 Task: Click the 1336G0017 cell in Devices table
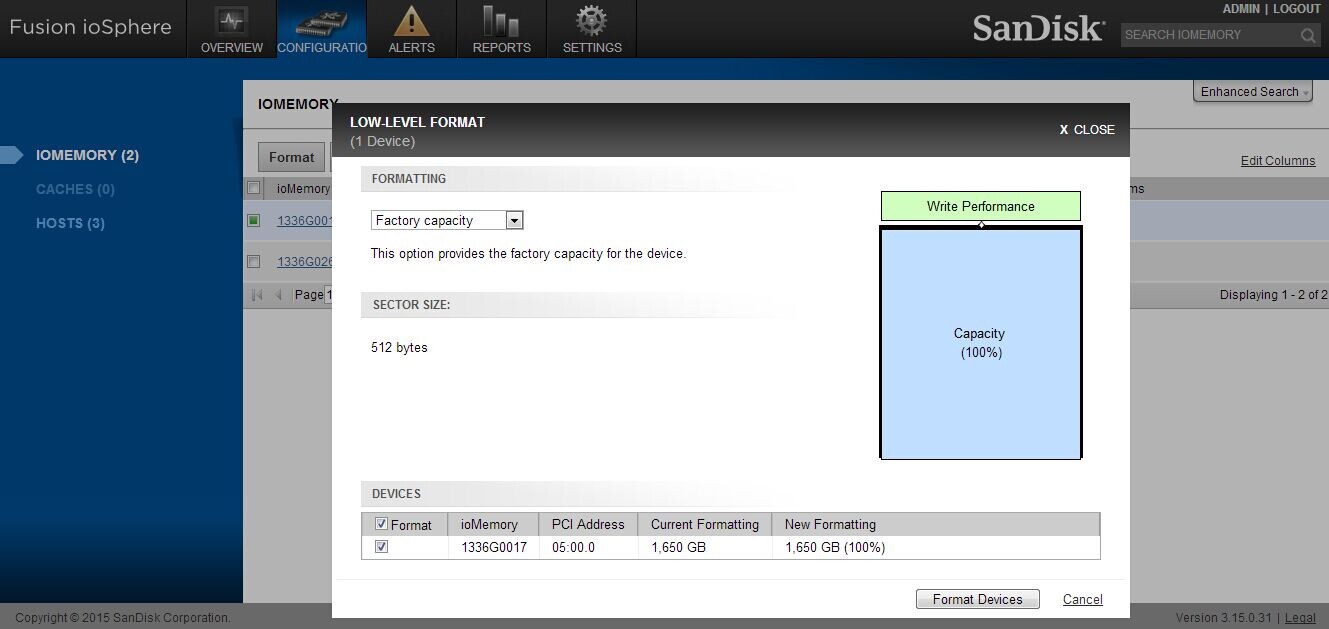point(494,547)
